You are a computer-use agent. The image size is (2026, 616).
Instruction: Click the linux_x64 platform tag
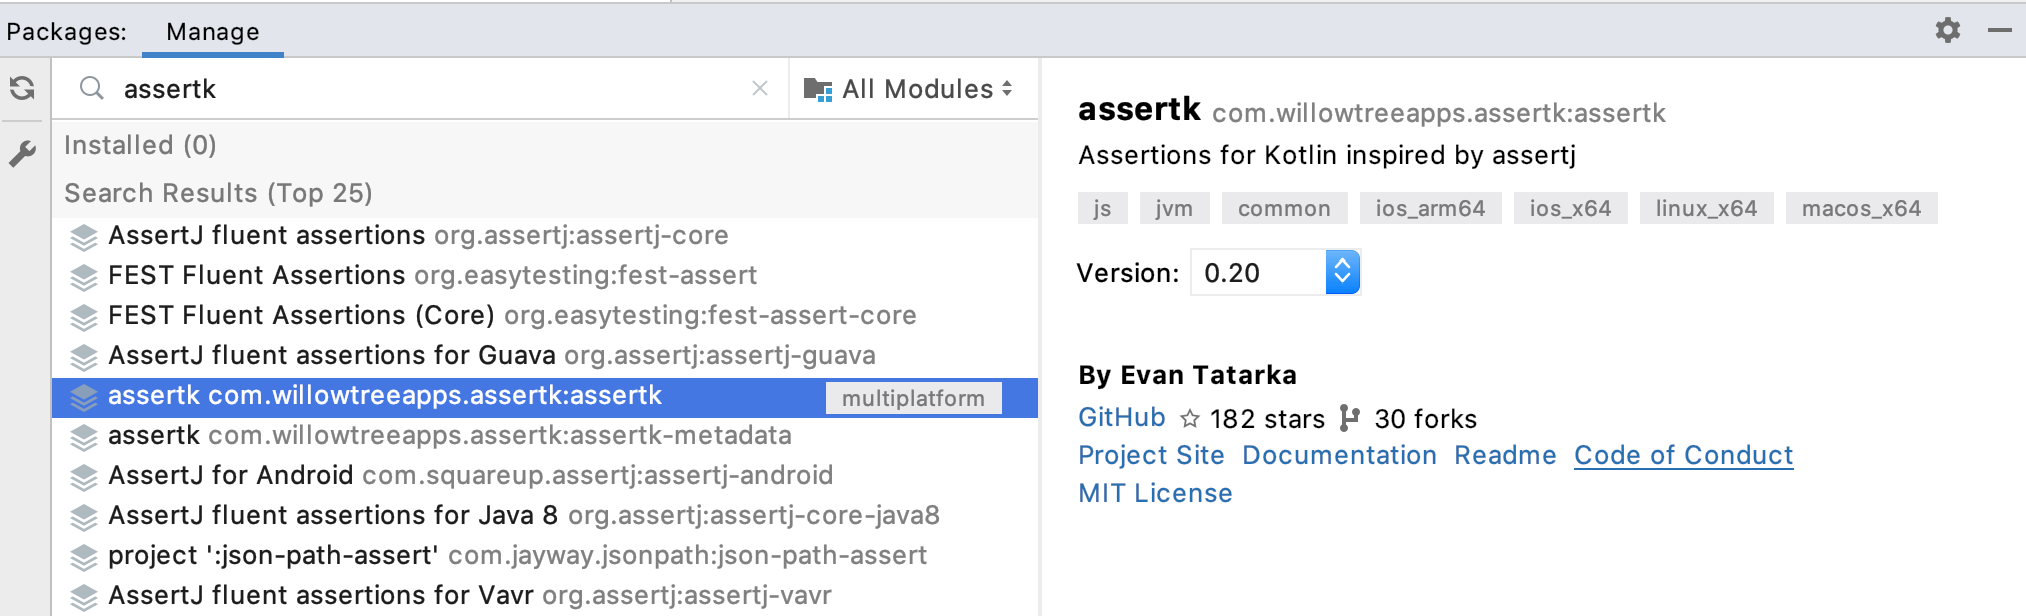1706,208
